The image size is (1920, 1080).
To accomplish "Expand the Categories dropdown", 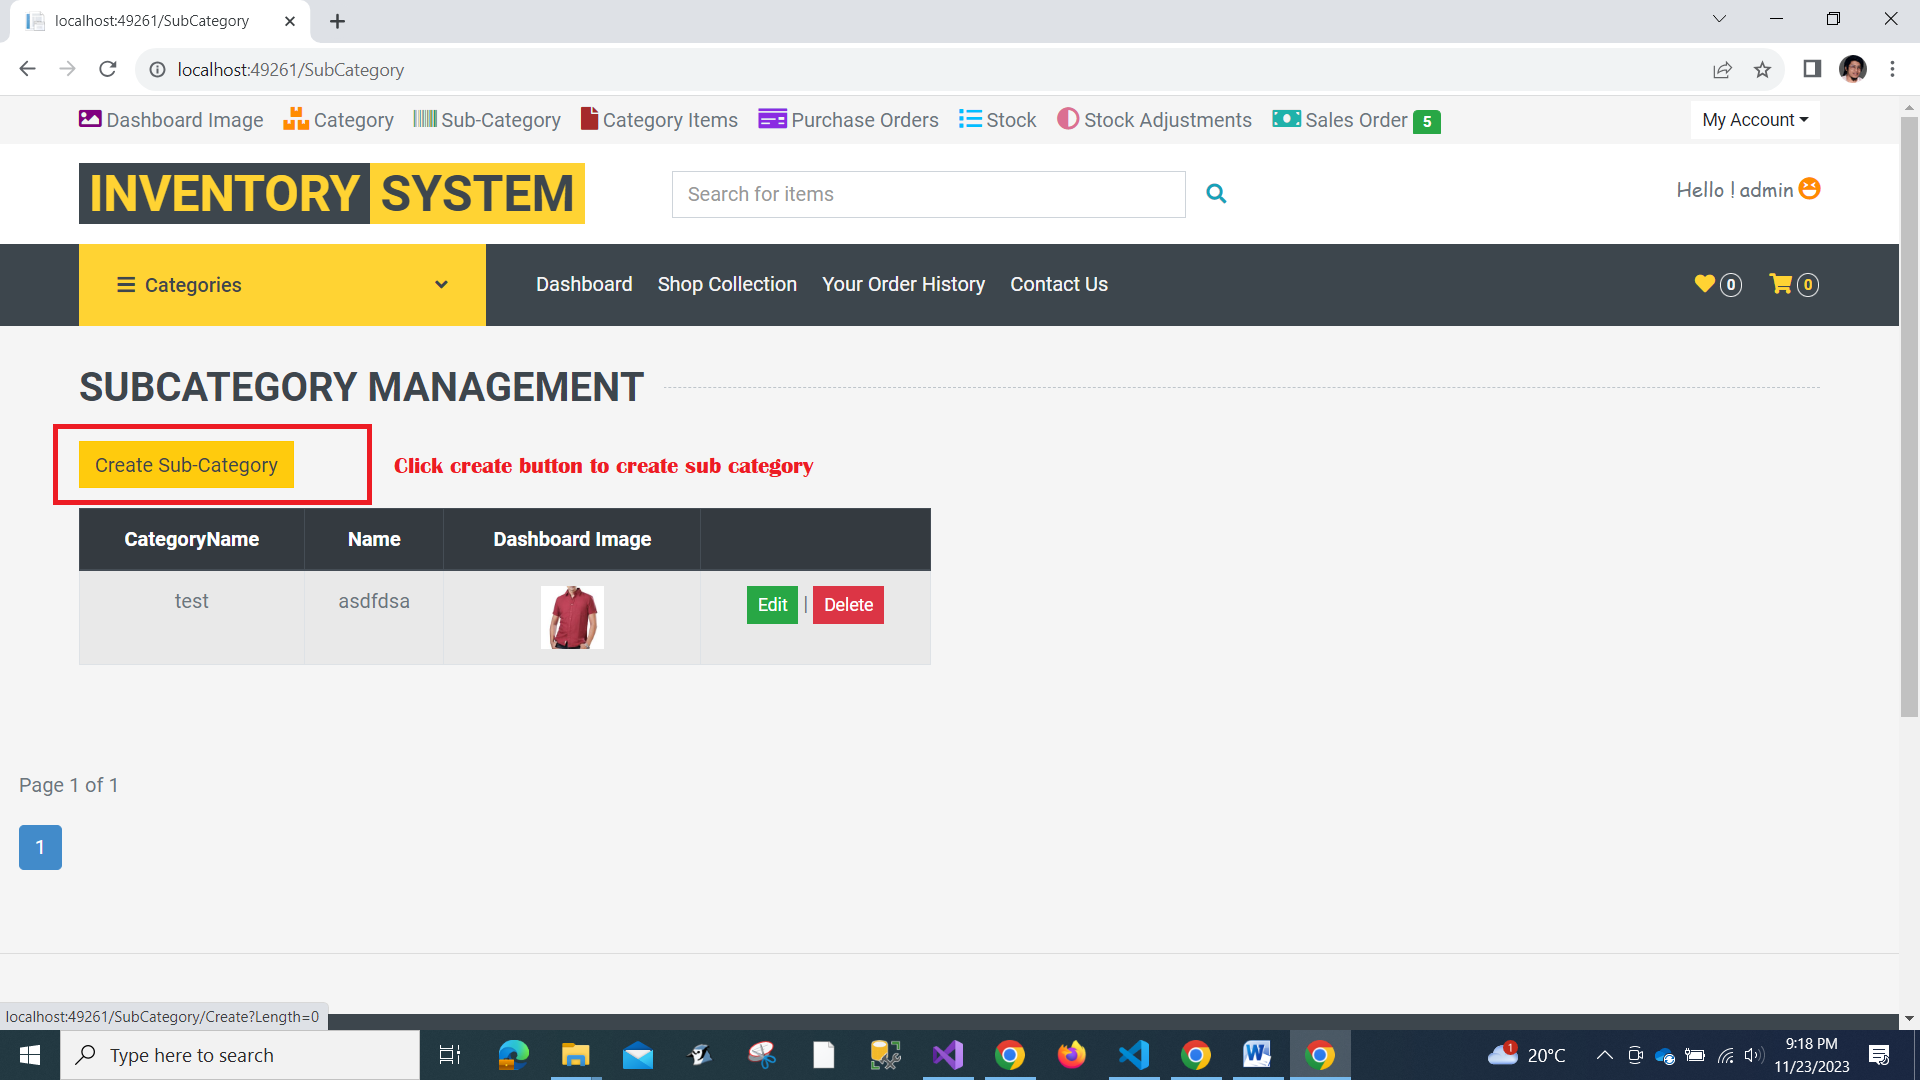I will (282, 285).
